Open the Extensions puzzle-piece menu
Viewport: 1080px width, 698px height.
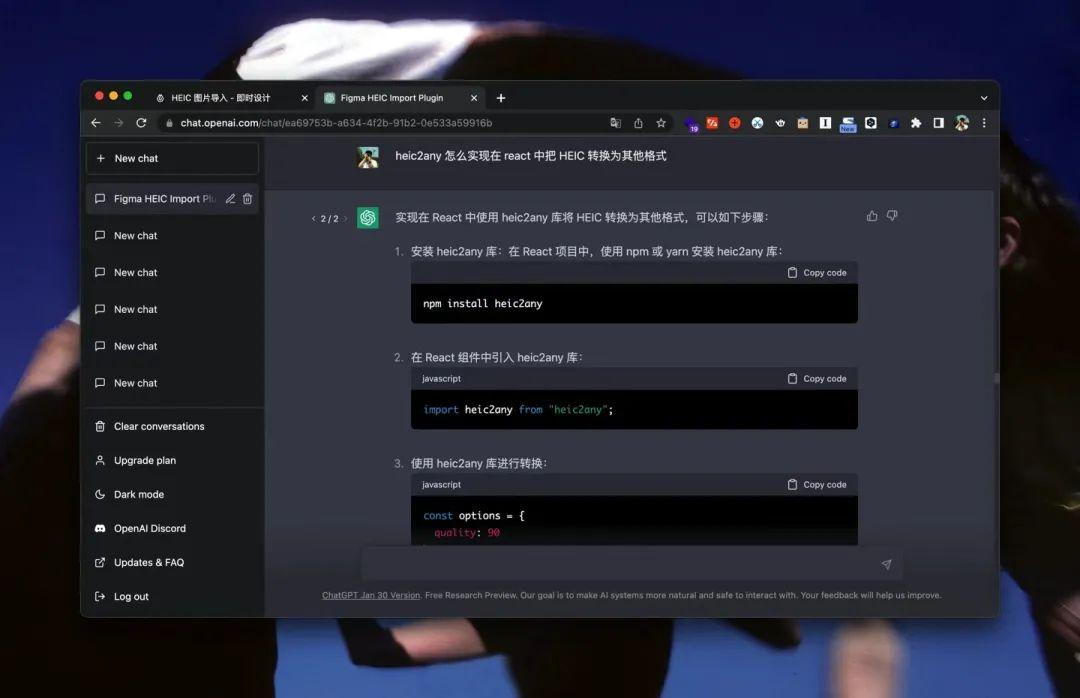point(916,123)
